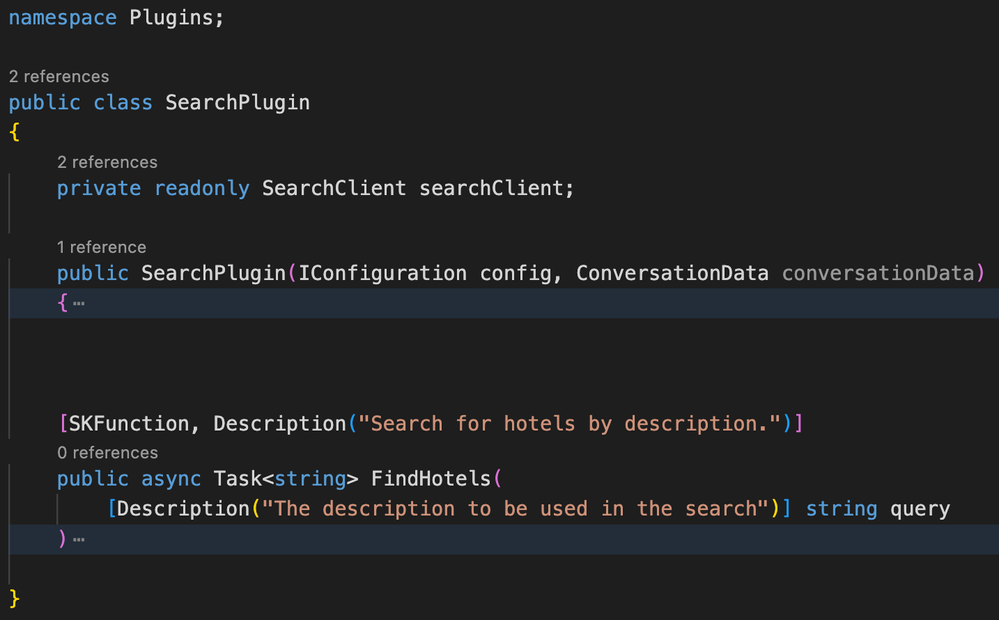Click the string "Search for hotels by description."

click(x=570, y=423)
